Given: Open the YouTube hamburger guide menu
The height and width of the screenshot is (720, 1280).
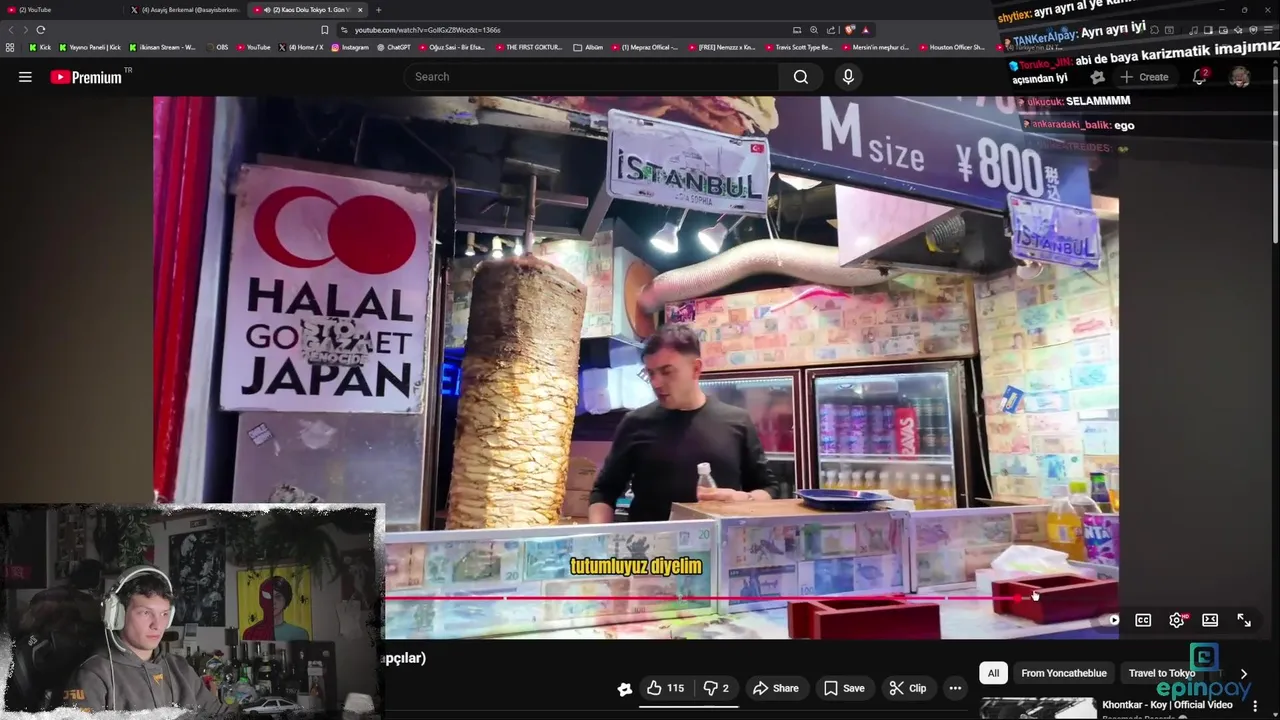Looking at the screenshot, I should (25, 77).
